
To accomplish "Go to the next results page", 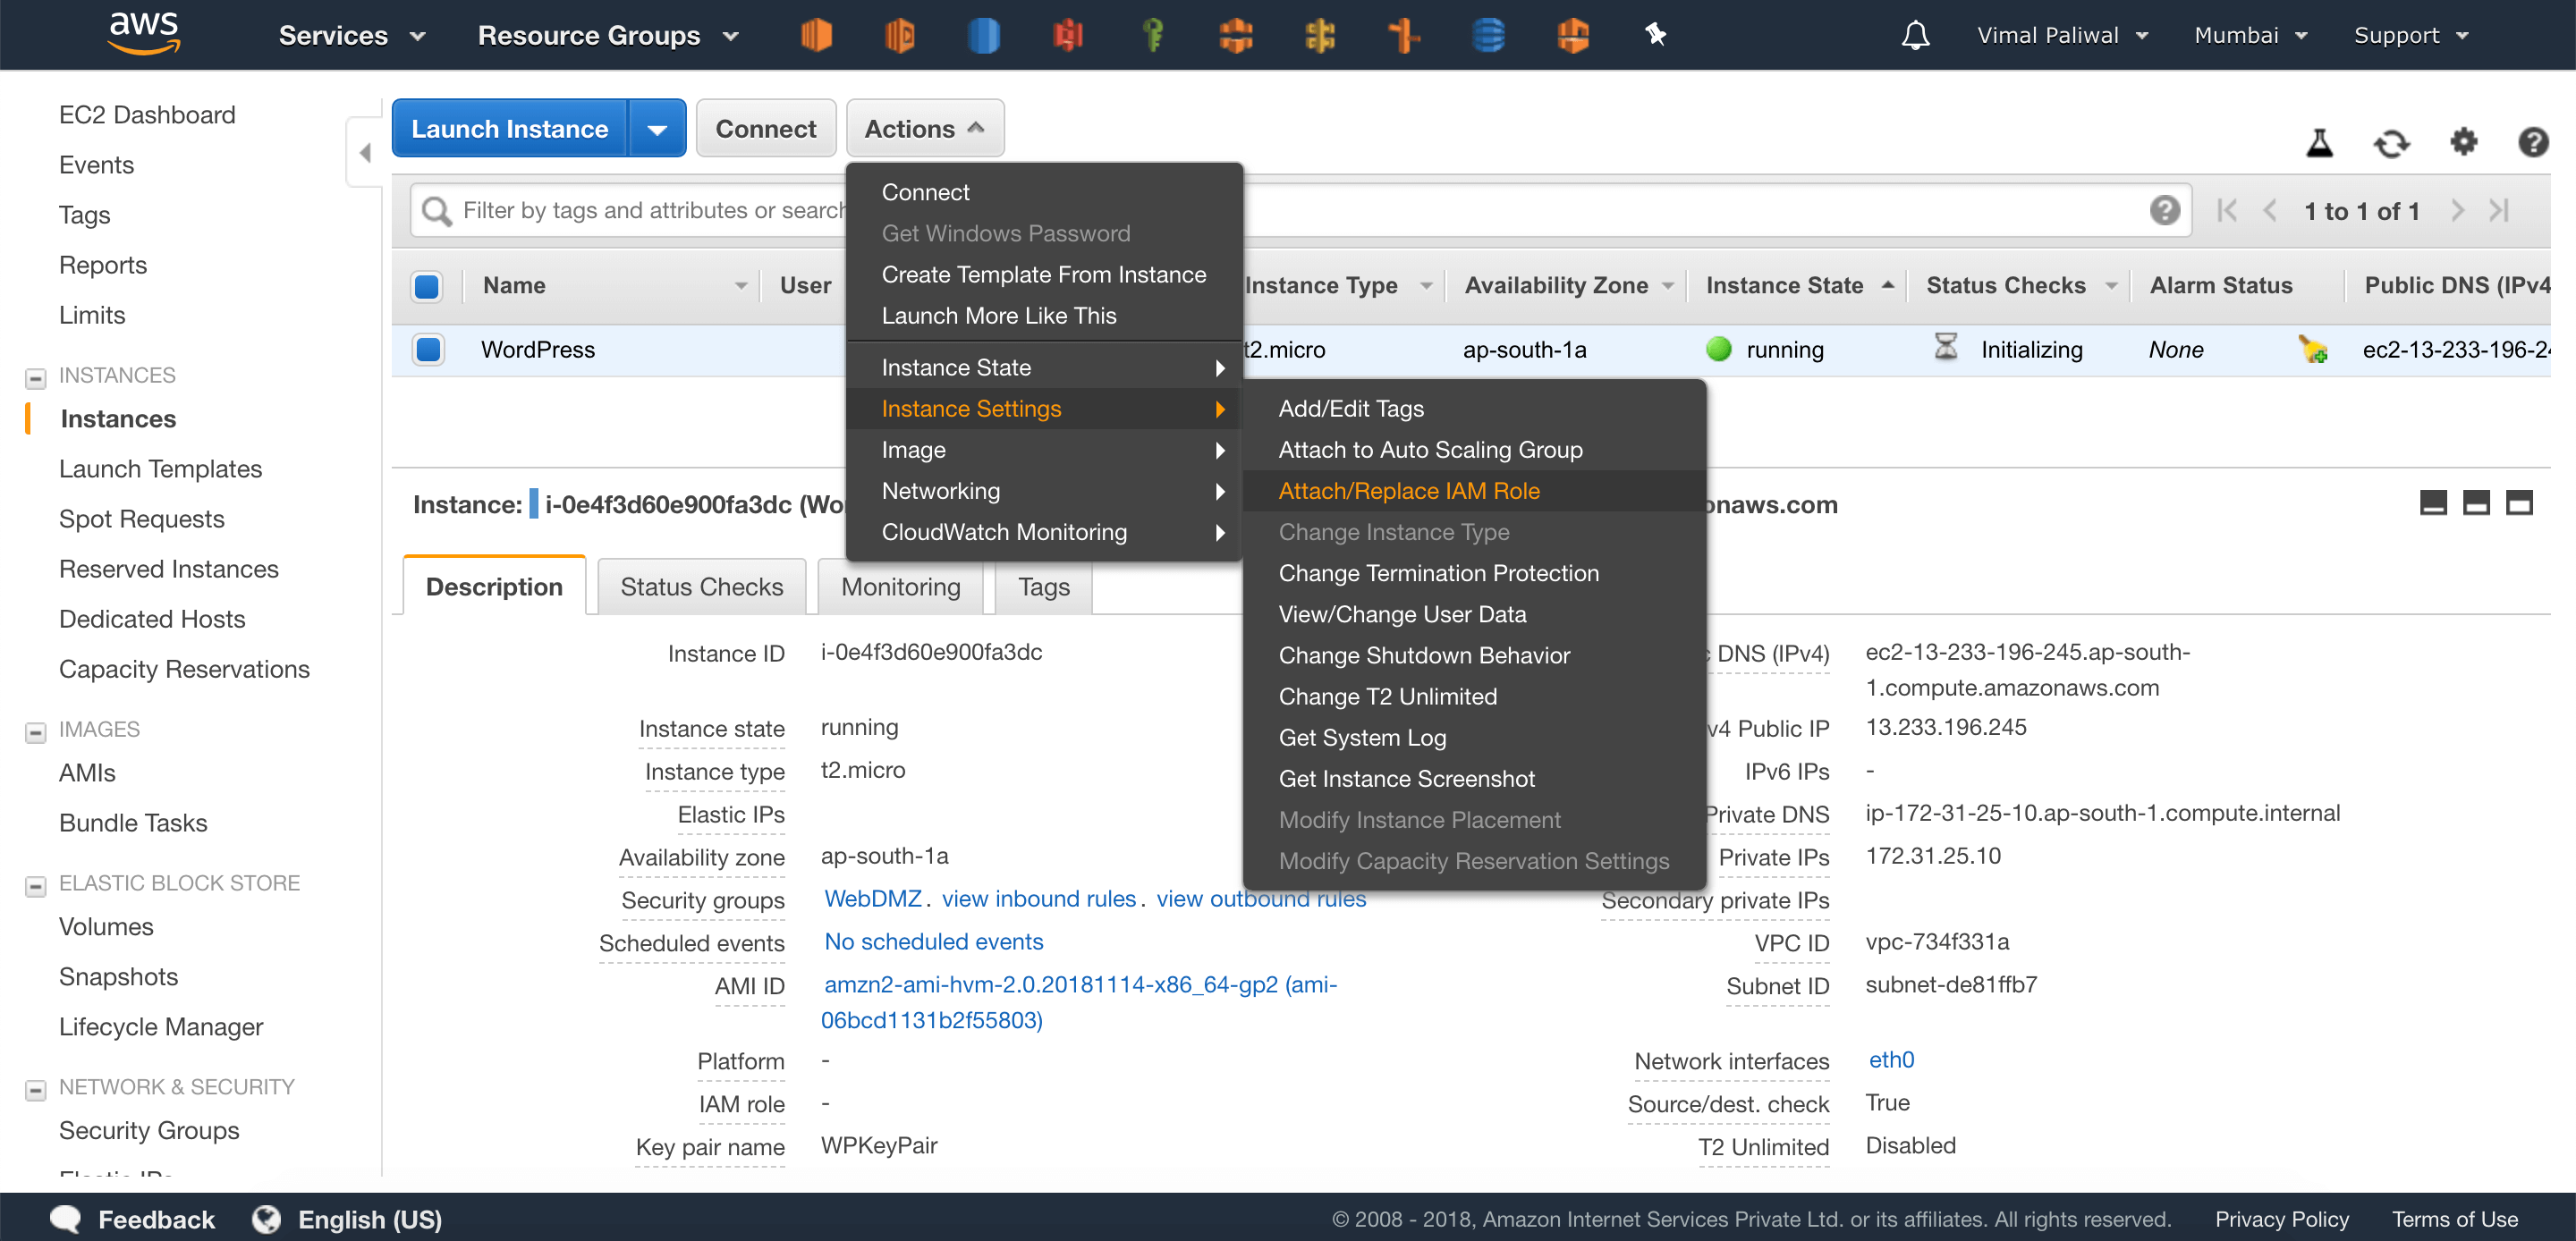I will [x=2457, y=210].
